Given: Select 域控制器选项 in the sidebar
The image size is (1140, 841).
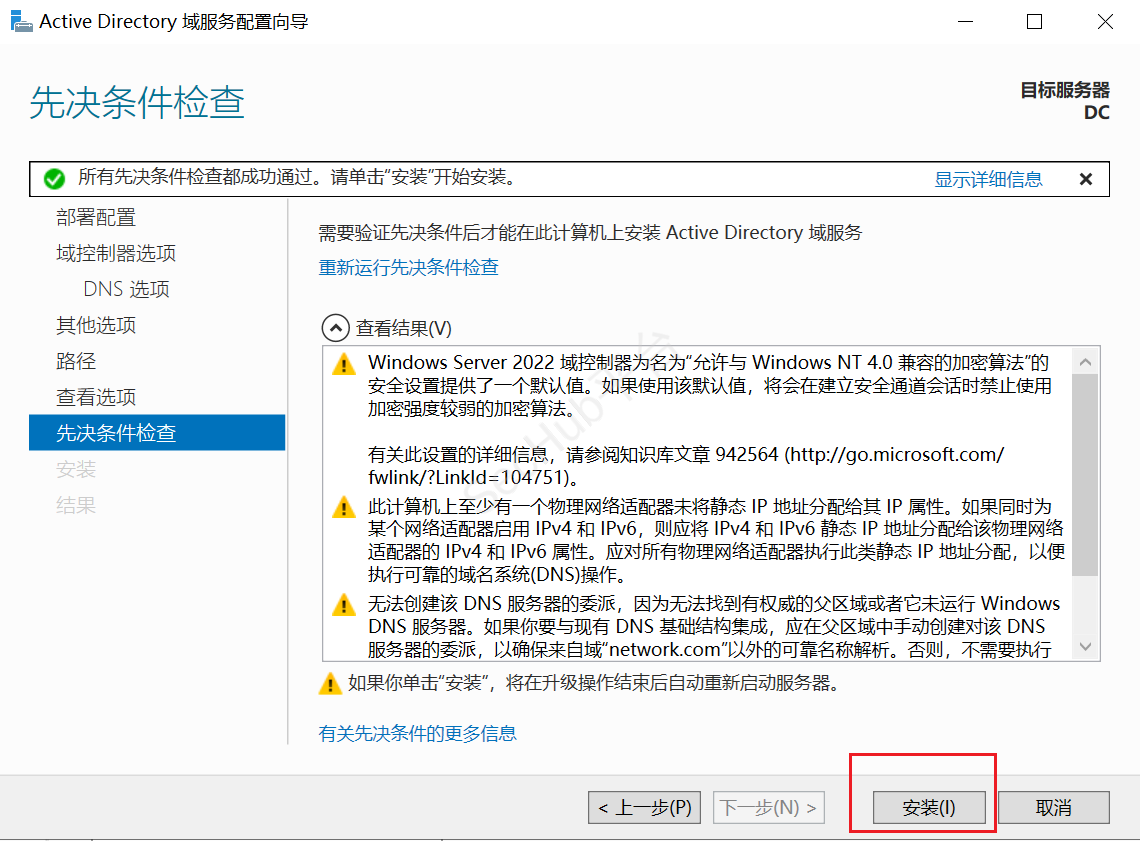Looking at the screenshot, I should click(x=114, y=253).
